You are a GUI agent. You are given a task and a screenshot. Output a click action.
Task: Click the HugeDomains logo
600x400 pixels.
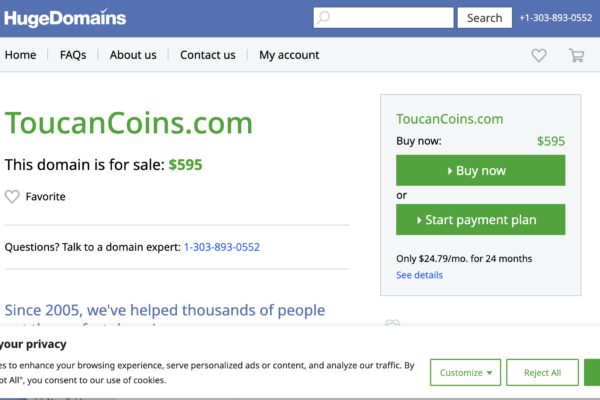coord(65,17)
